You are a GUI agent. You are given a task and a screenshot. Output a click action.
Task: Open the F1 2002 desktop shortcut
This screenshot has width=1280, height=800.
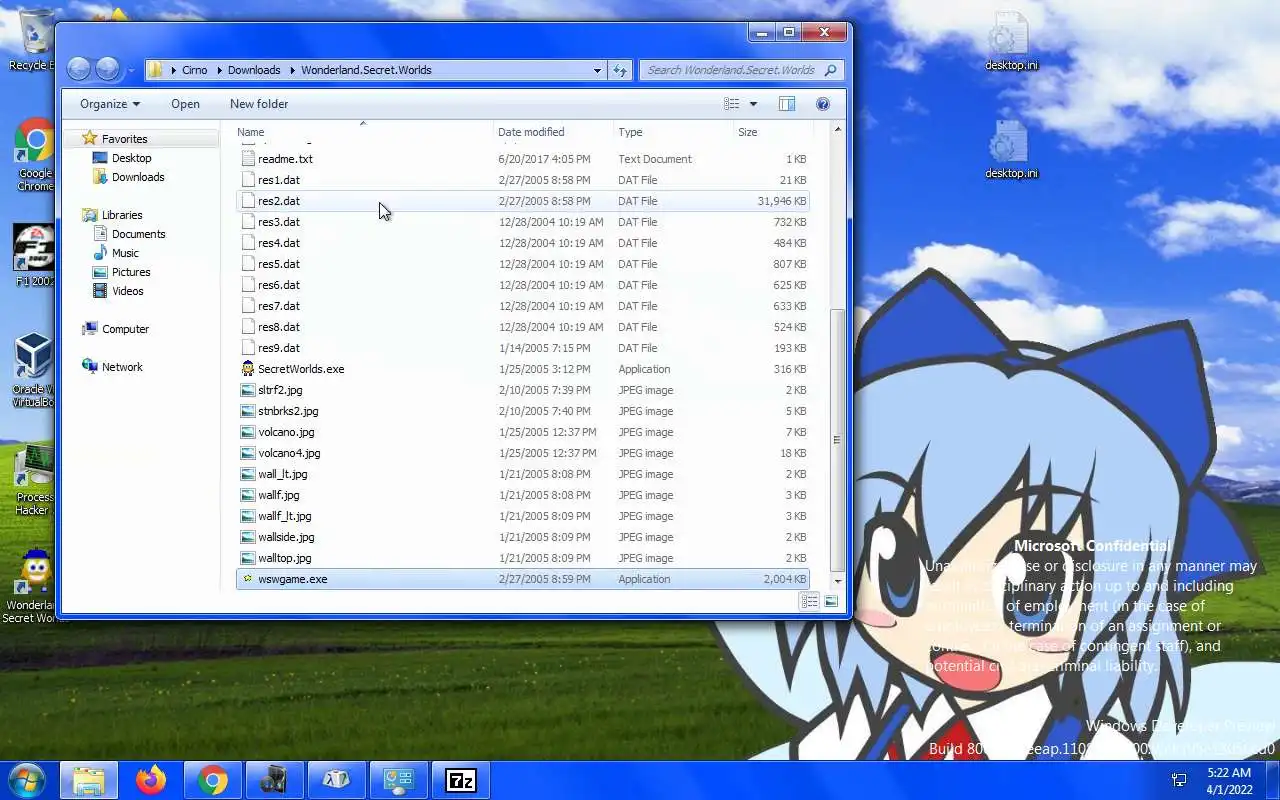tap(34, 255)
